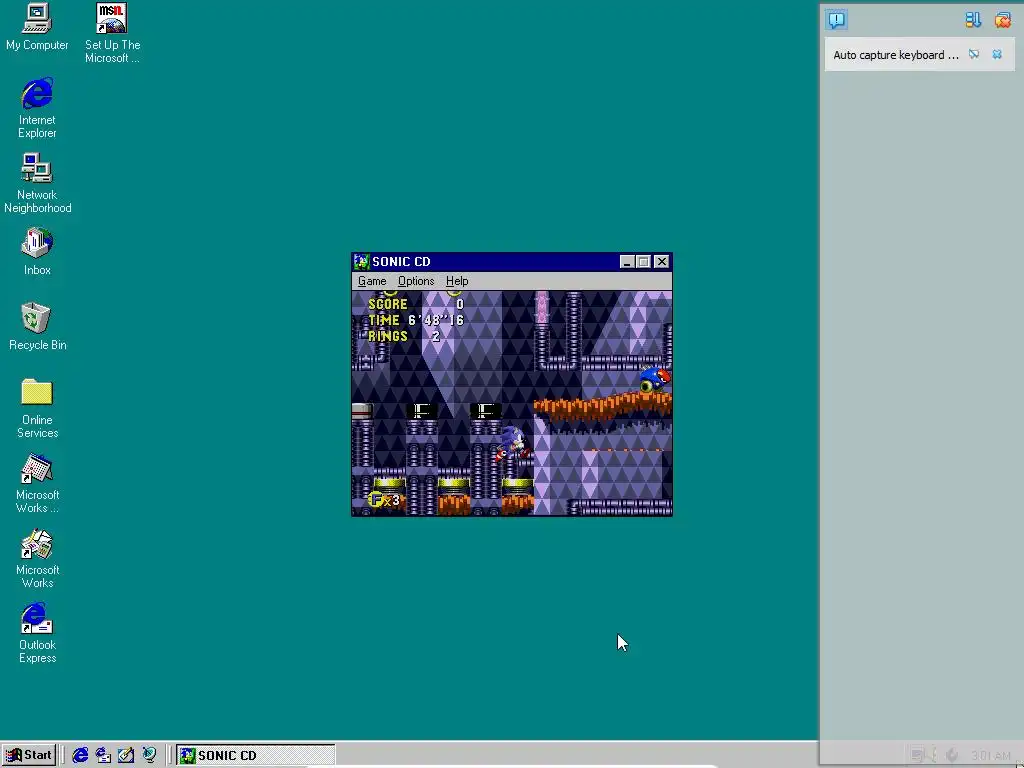Maximize the Sonic CD window
Viewport: 1024px width, 768px height.
pos(643,262)
